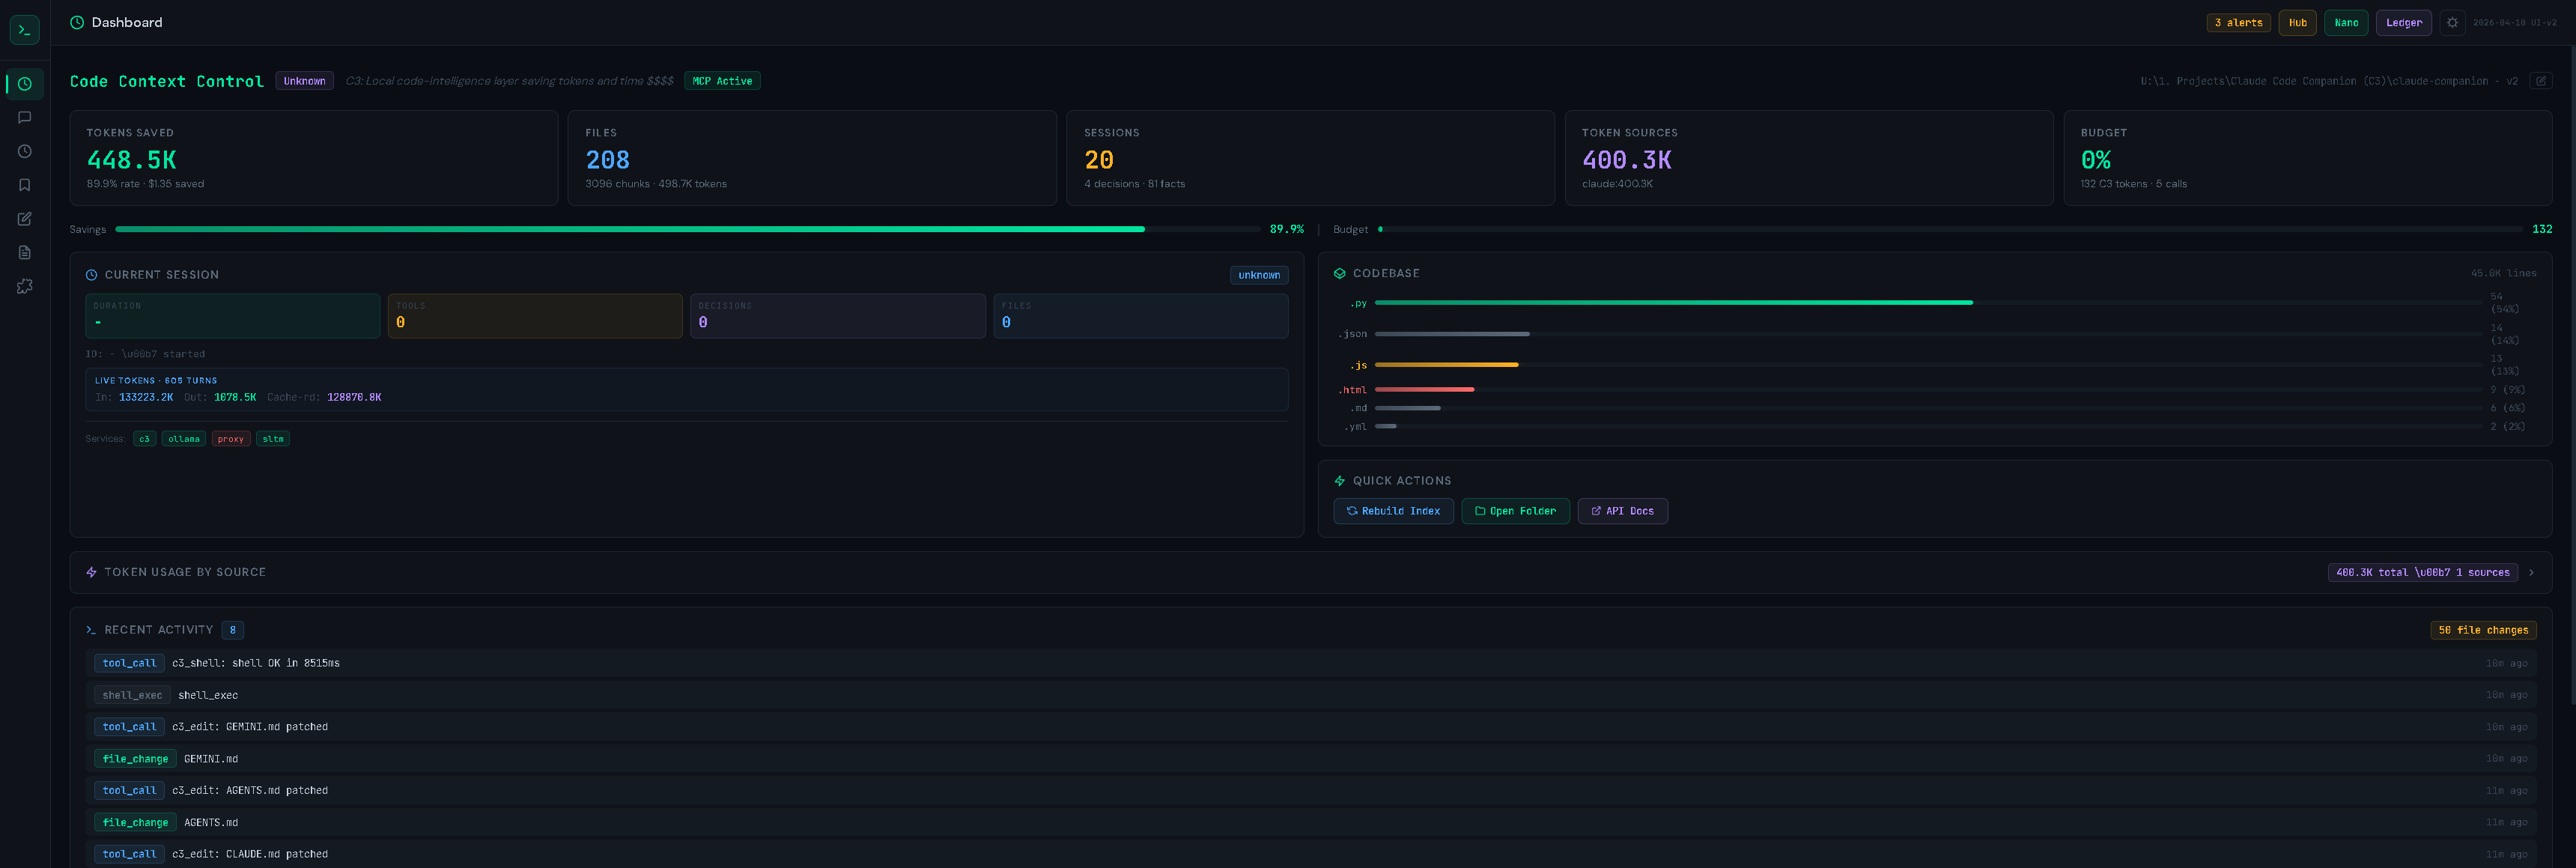Open the chat bubble icon in sidebar
The image size is (2576, 868).
[x=25, y=118]
